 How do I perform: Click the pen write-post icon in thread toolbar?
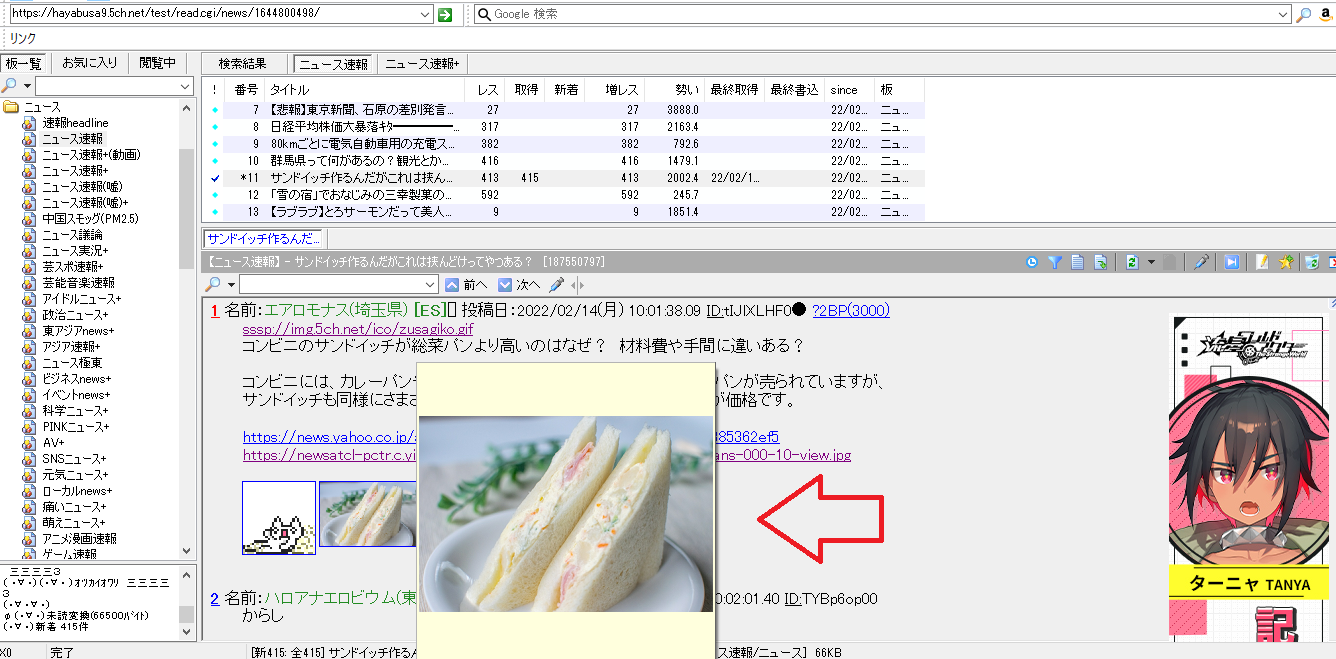[x=1201, y=262]
